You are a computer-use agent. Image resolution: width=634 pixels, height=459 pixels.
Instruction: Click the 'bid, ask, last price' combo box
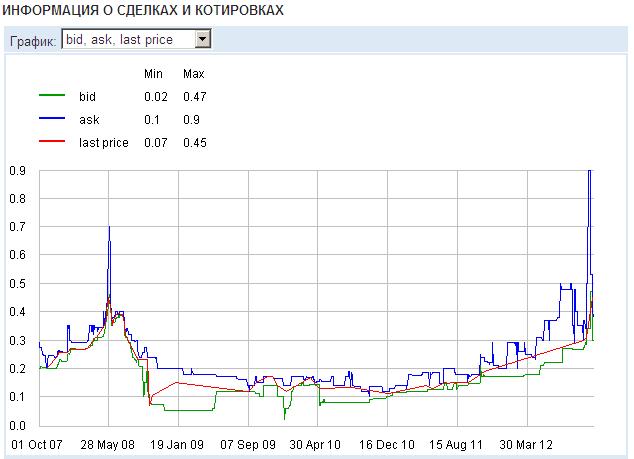pyautogui.click(x=136, y=39)
